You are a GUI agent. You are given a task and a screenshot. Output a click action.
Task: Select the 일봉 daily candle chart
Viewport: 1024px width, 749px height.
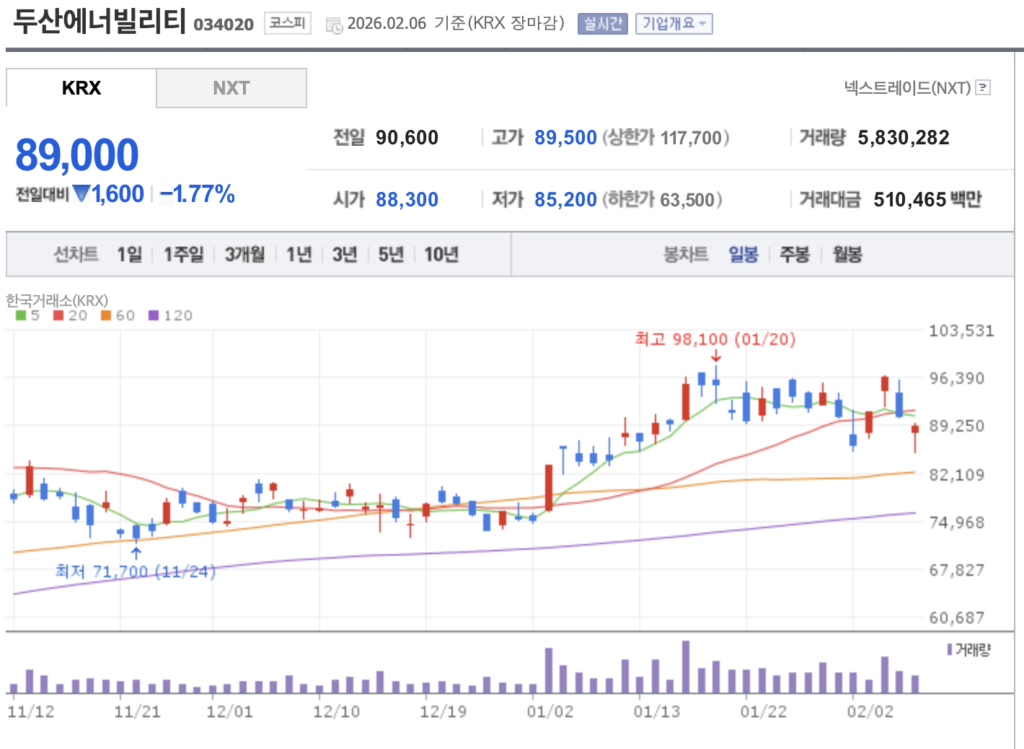click(743, 254)
